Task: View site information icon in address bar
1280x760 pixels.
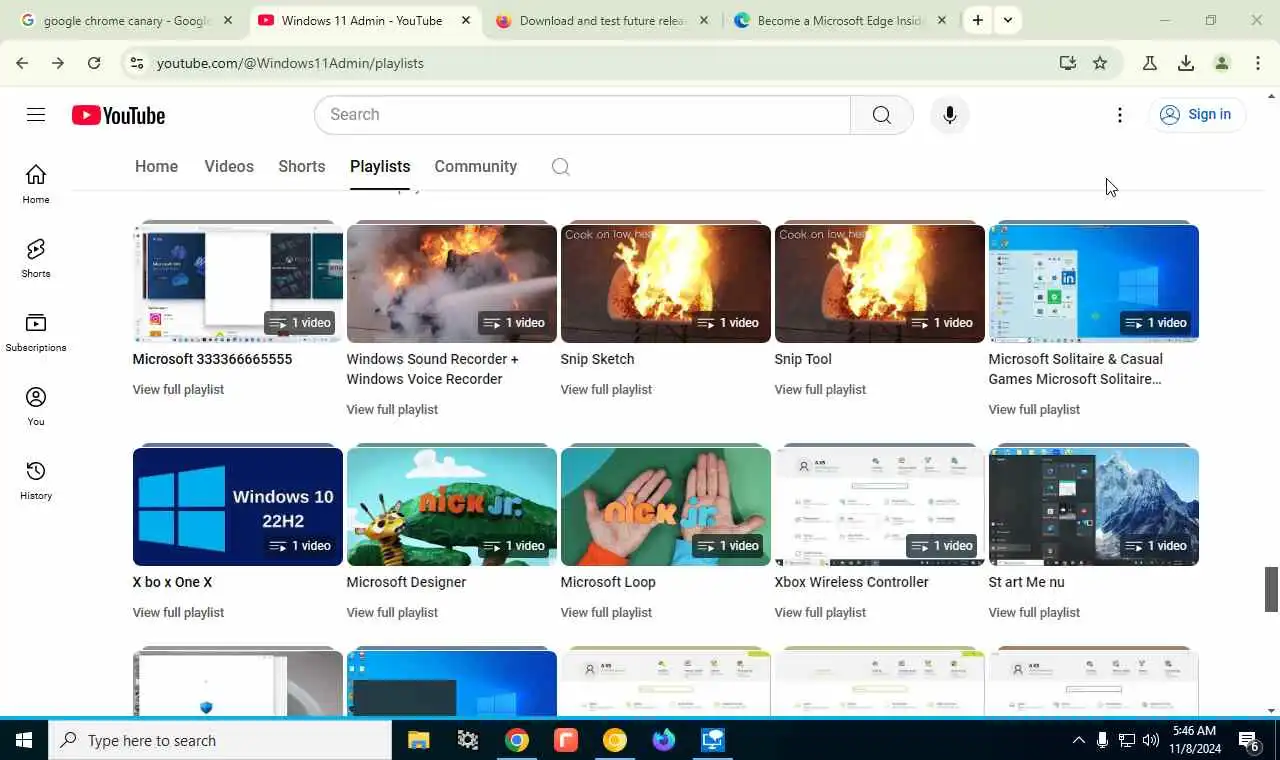Action: point(137,63)
